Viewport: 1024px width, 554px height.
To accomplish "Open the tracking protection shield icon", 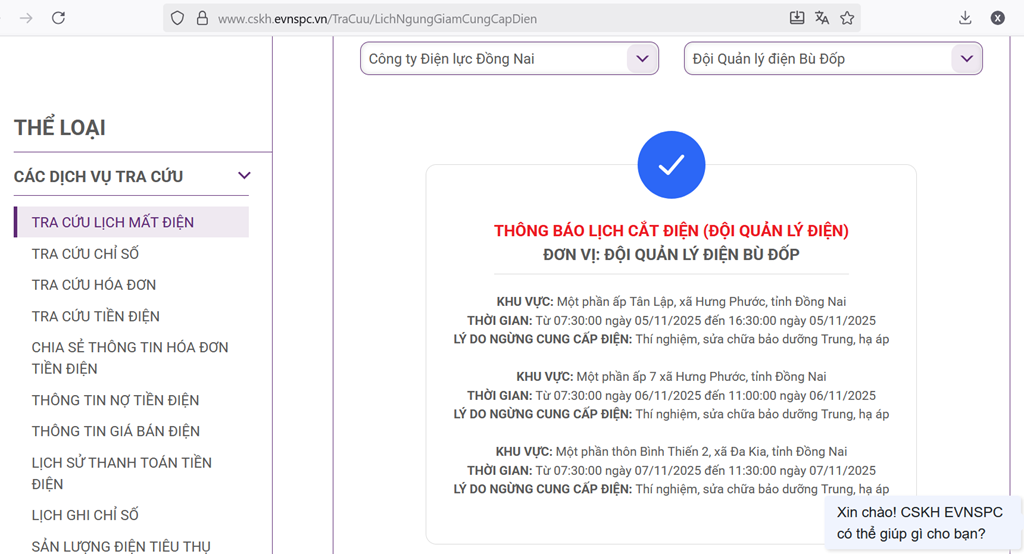I will [178, 18].
